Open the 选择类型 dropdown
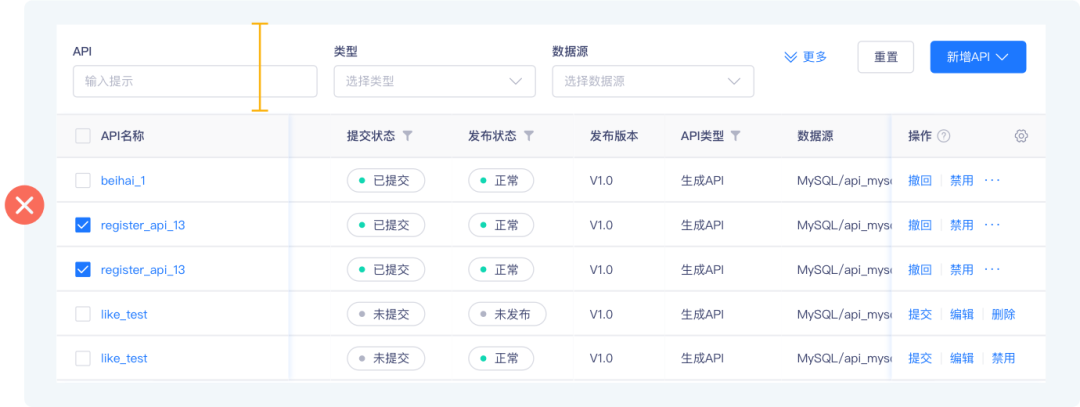The image size is (1080, 407). tap(434, 81)
